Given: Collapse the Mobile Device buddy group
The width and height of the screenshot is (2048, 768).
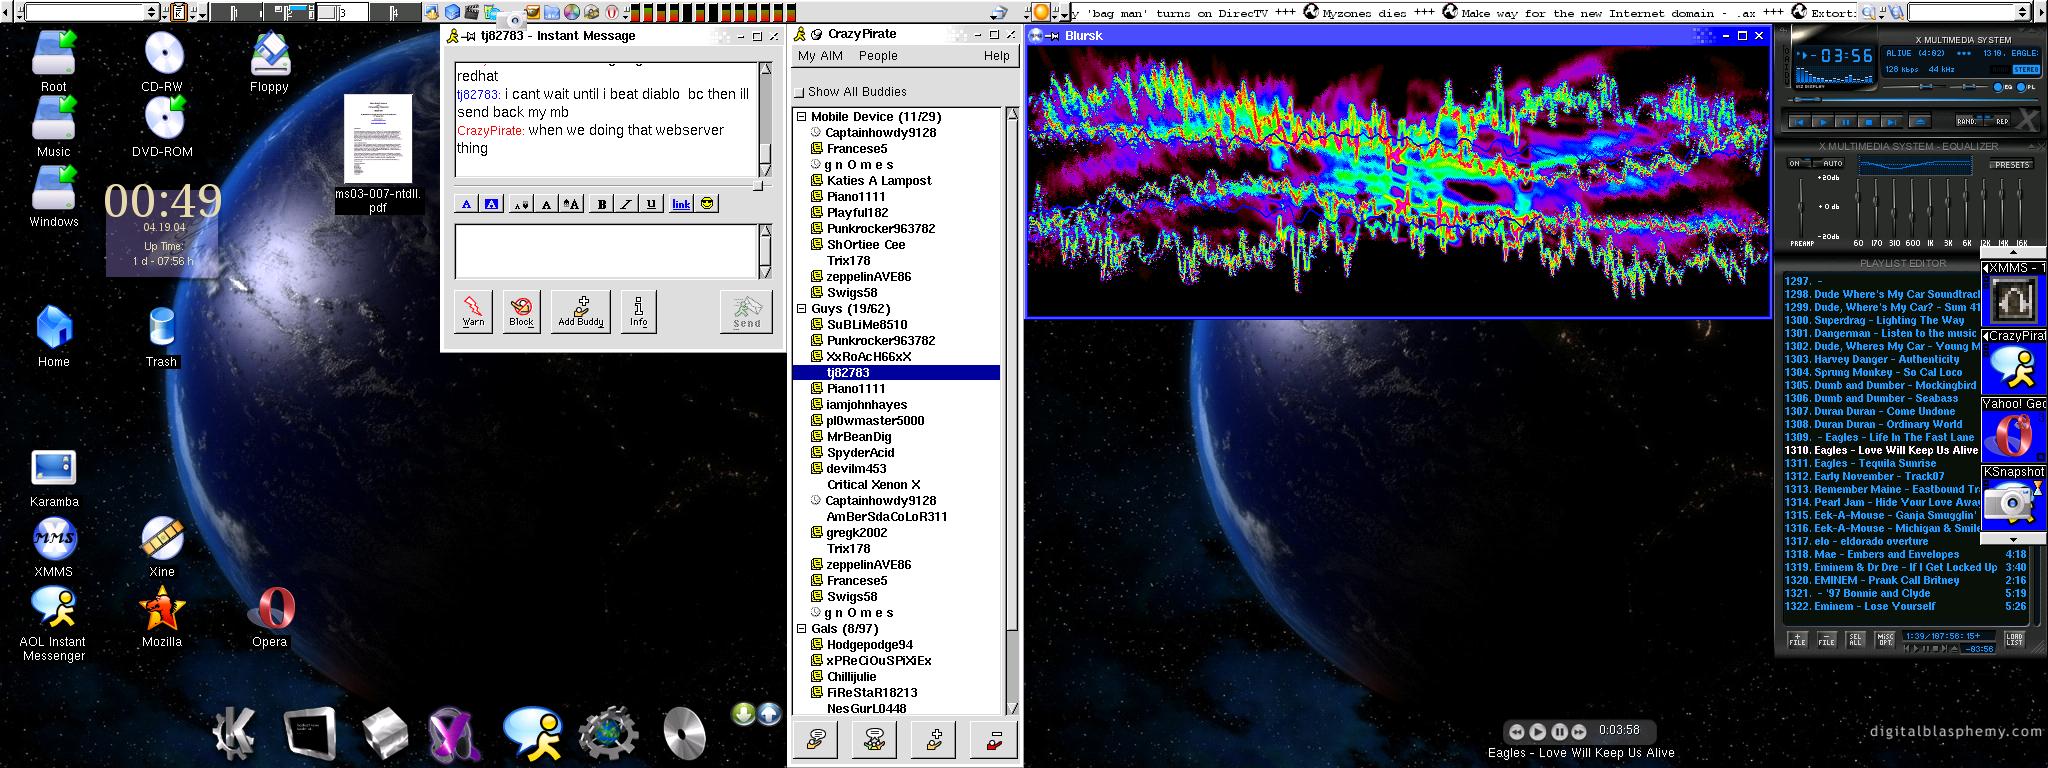Looking at the screenshot, I should tap(801, 117).
